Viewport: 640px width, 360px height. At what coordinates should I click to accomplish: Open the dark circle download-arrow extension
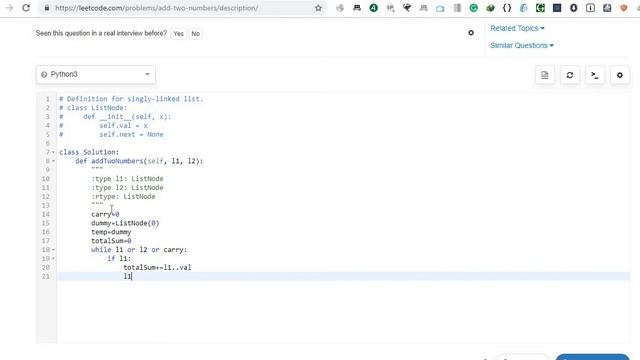click(x=573, y=8)
